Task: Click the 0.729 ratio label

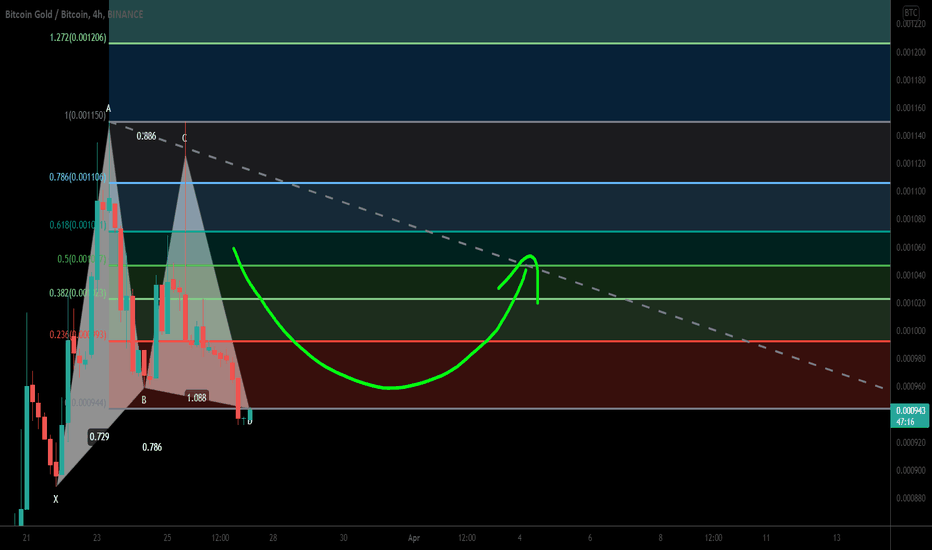Action: tap(99, 436)
